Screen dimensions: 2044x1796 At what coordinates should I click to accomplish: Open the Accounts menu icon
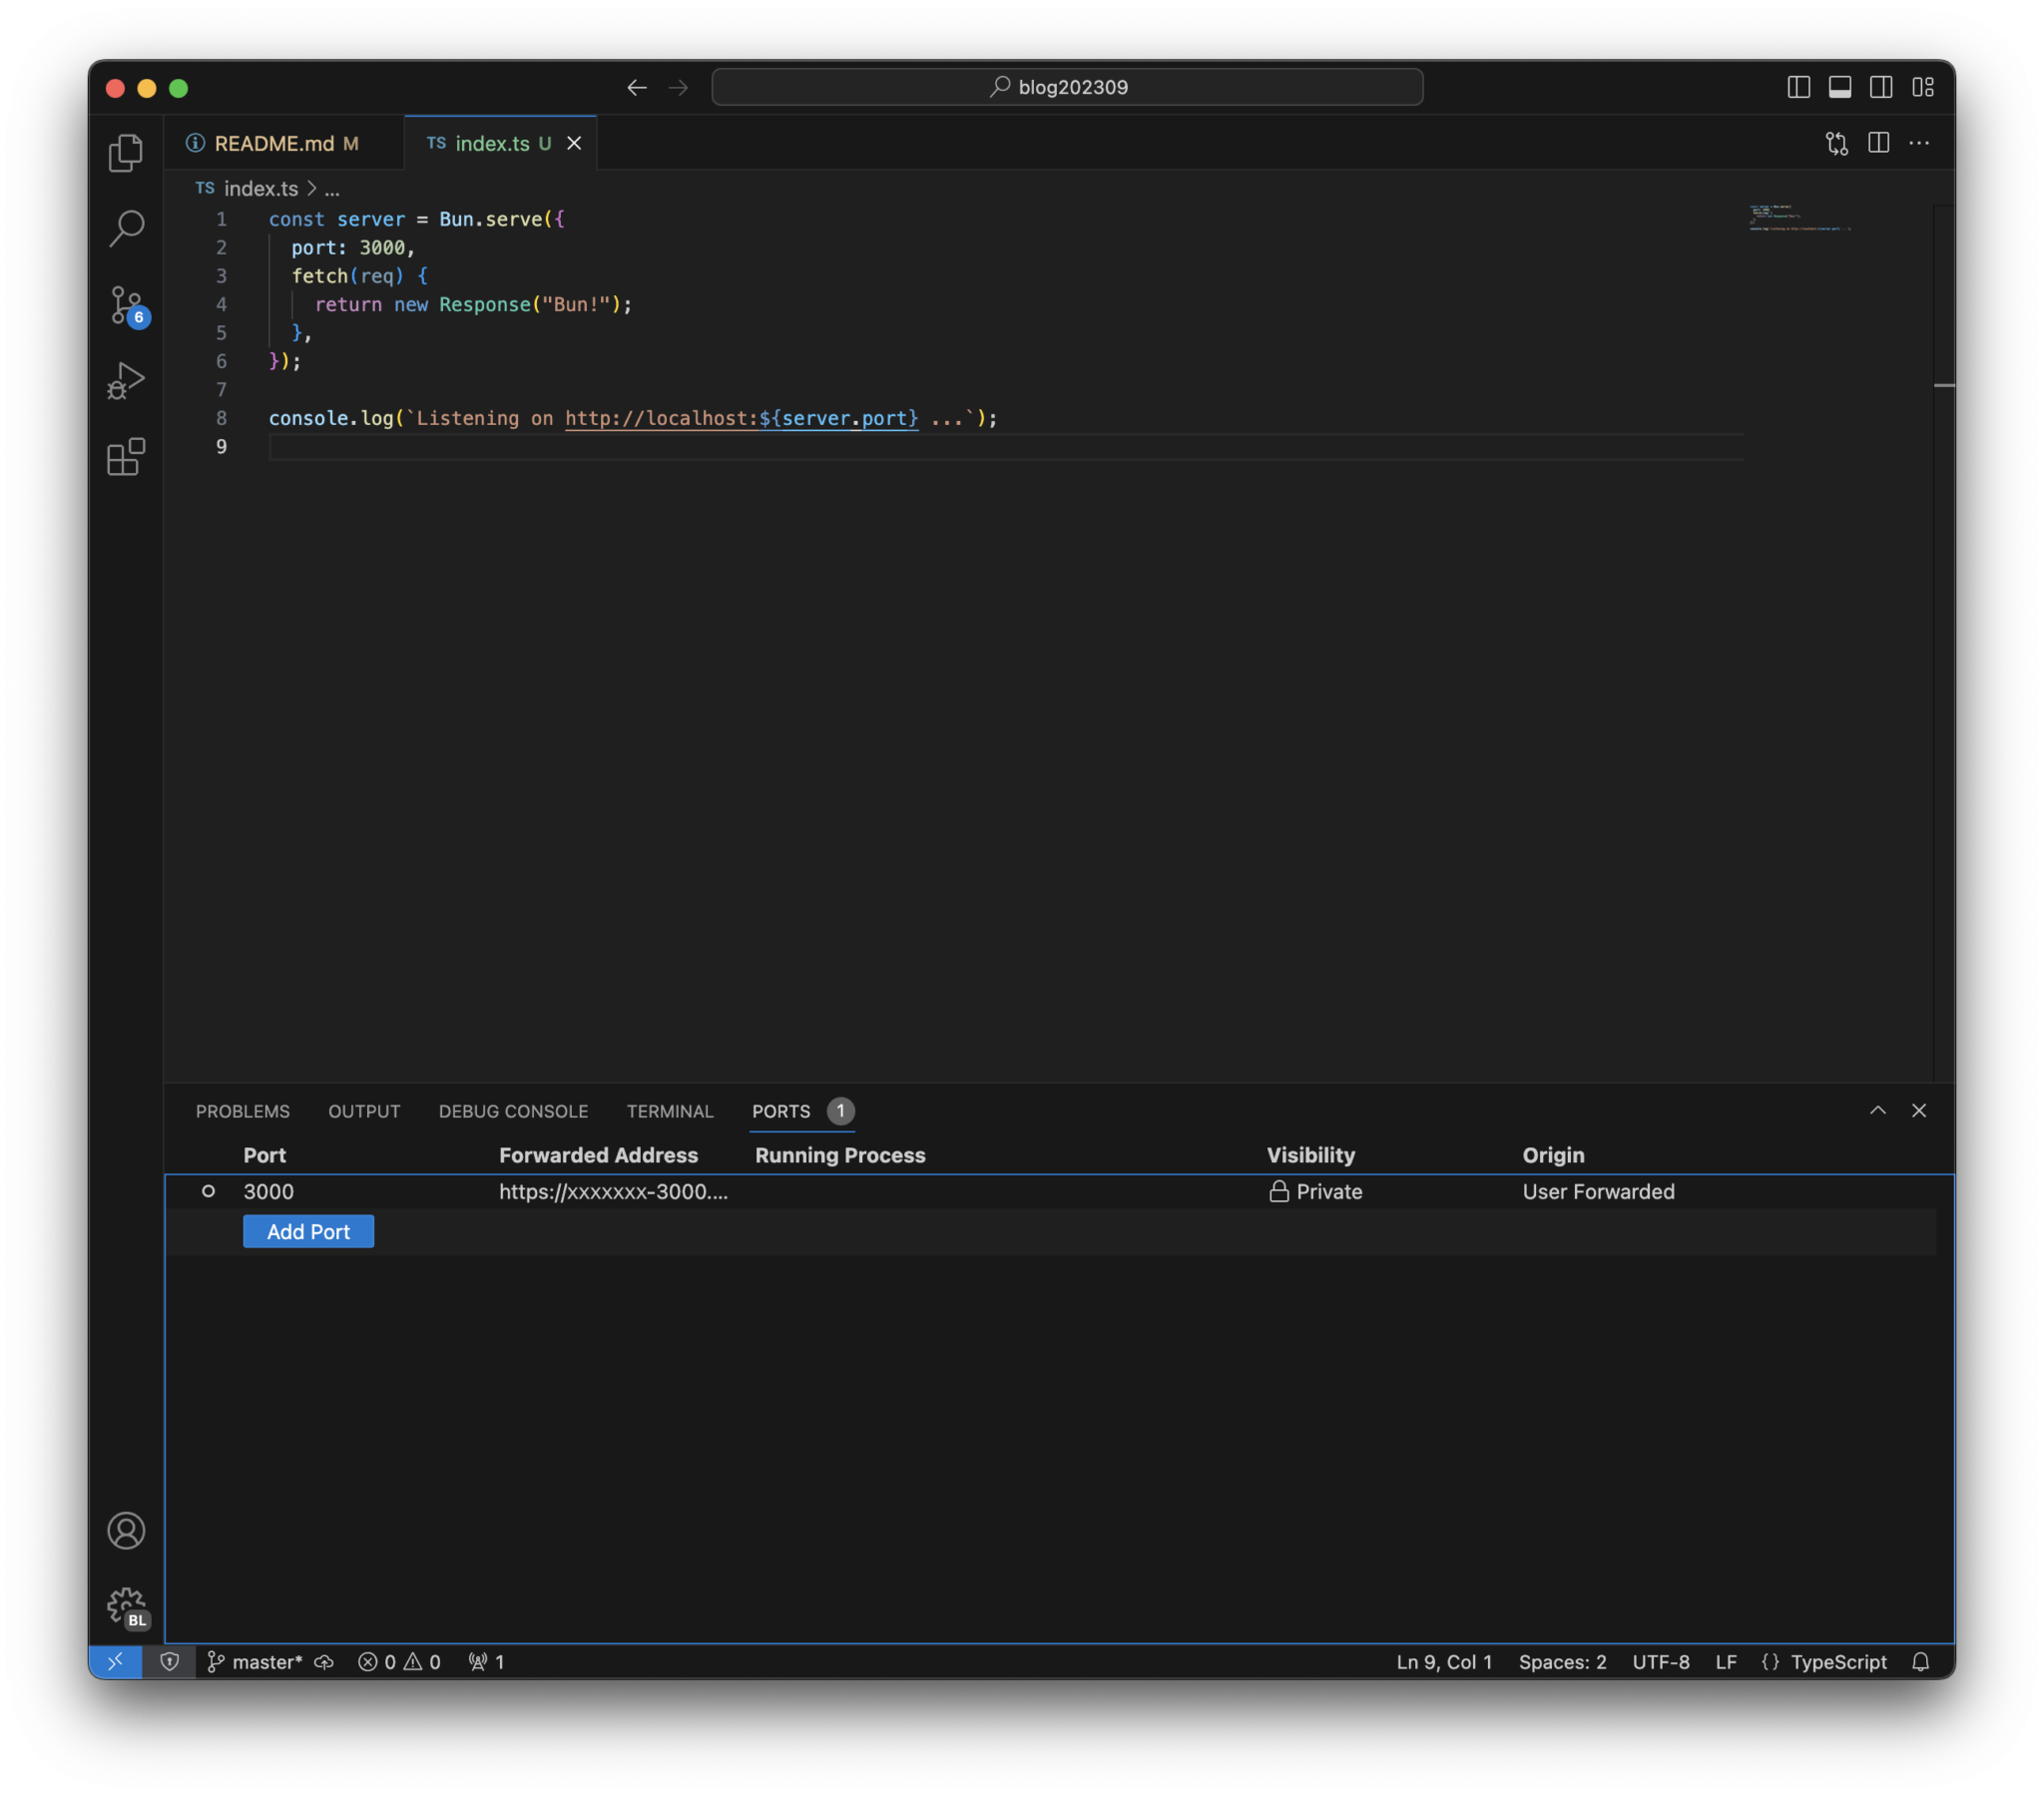coord(126,1531)
